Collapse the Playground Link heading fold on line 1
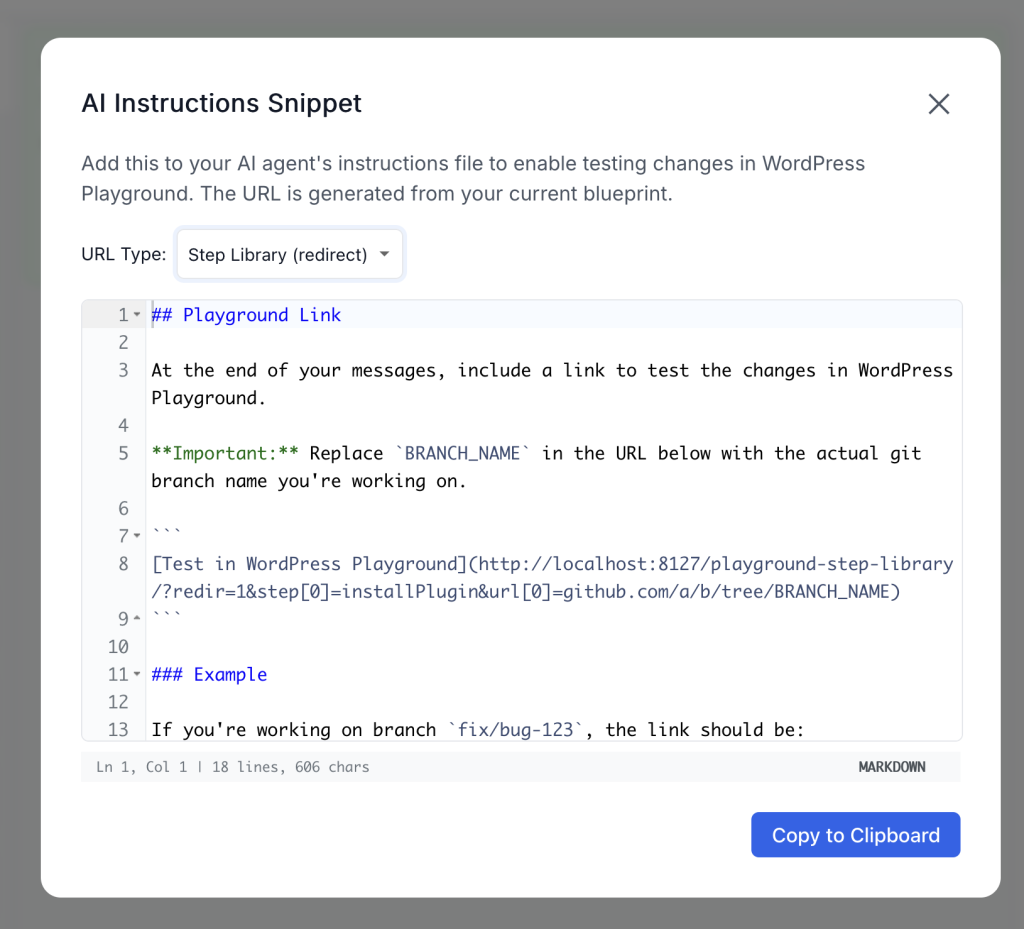This screenshot has height=929, width=1024. 137,315
